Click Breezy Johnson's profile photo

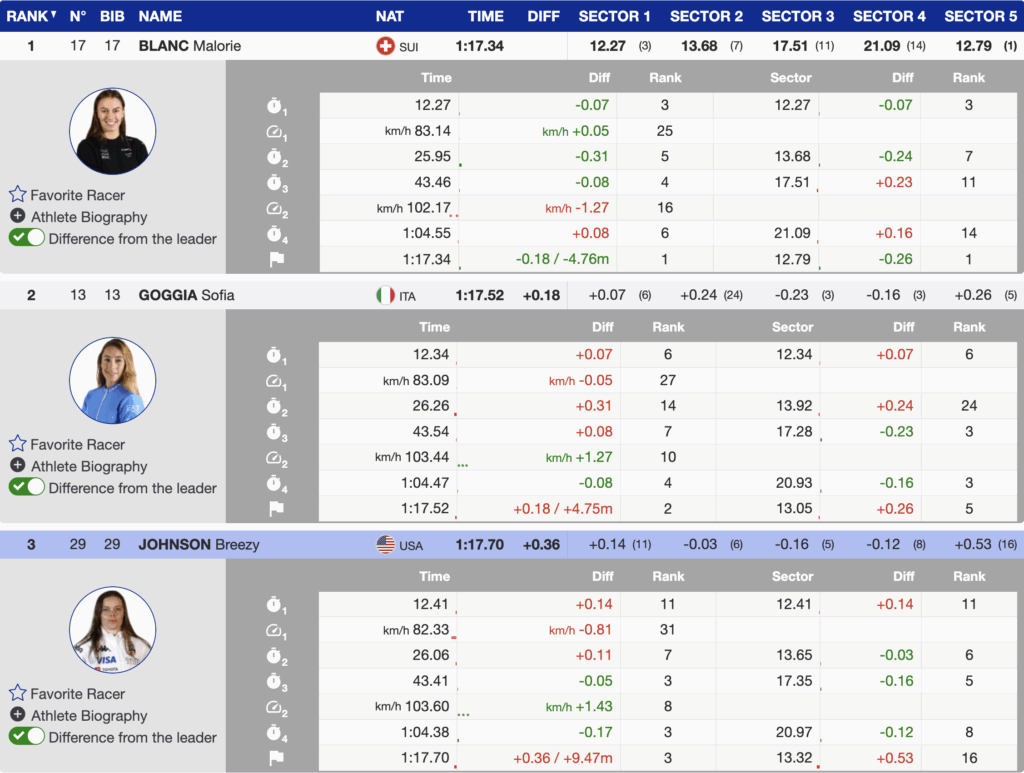[x=112, y=630]
